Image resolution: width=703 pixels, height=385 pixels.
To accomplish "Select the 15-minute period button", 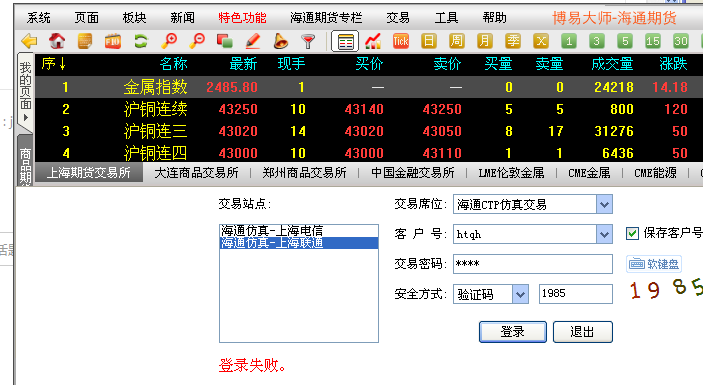I will pyautogui.click(x=652, y=41).
